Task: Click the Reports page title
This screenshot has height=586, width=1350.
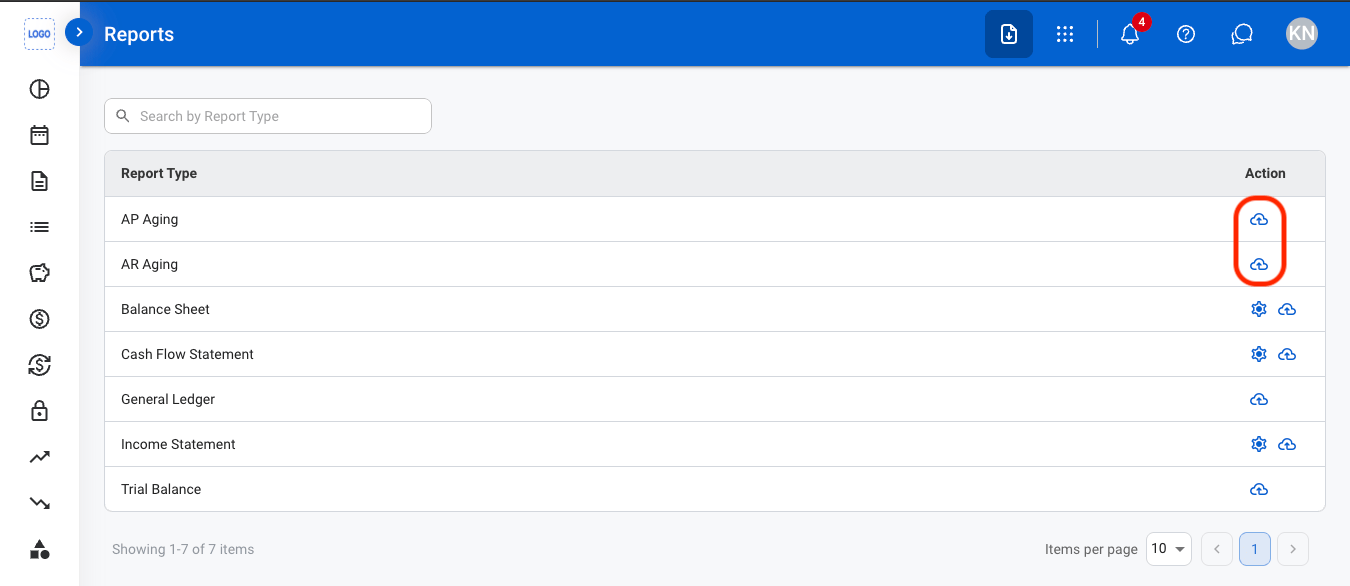Action: point(139,34)
